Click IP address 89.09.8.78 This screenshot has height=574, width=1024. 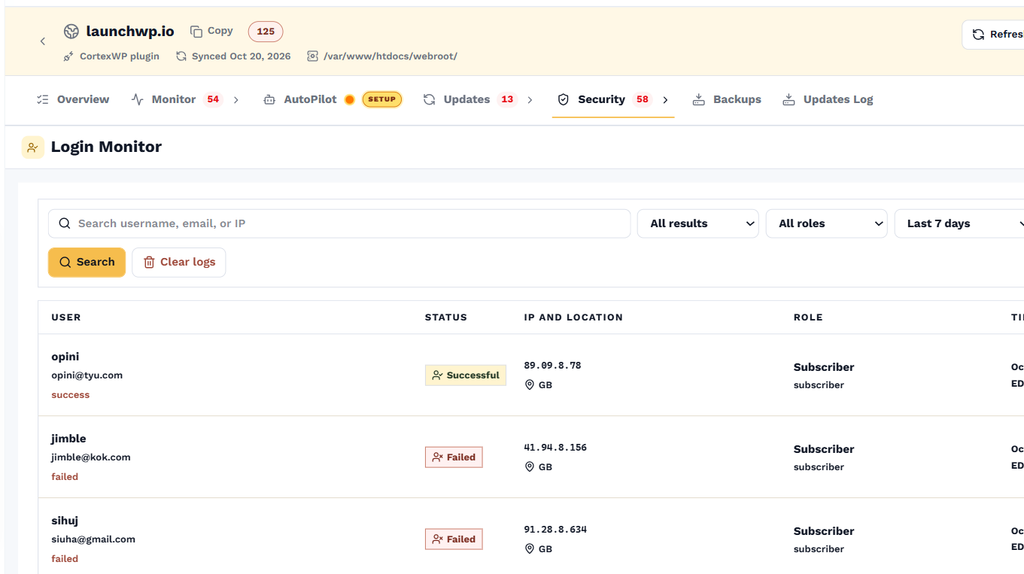pos(552,366)
